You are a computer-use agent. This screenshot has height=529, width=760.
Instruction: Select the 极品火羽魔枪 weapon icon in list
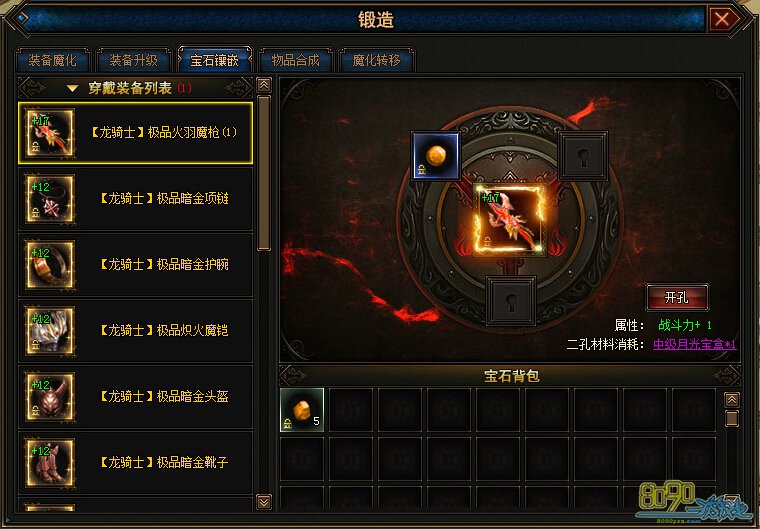click(50, 132)
